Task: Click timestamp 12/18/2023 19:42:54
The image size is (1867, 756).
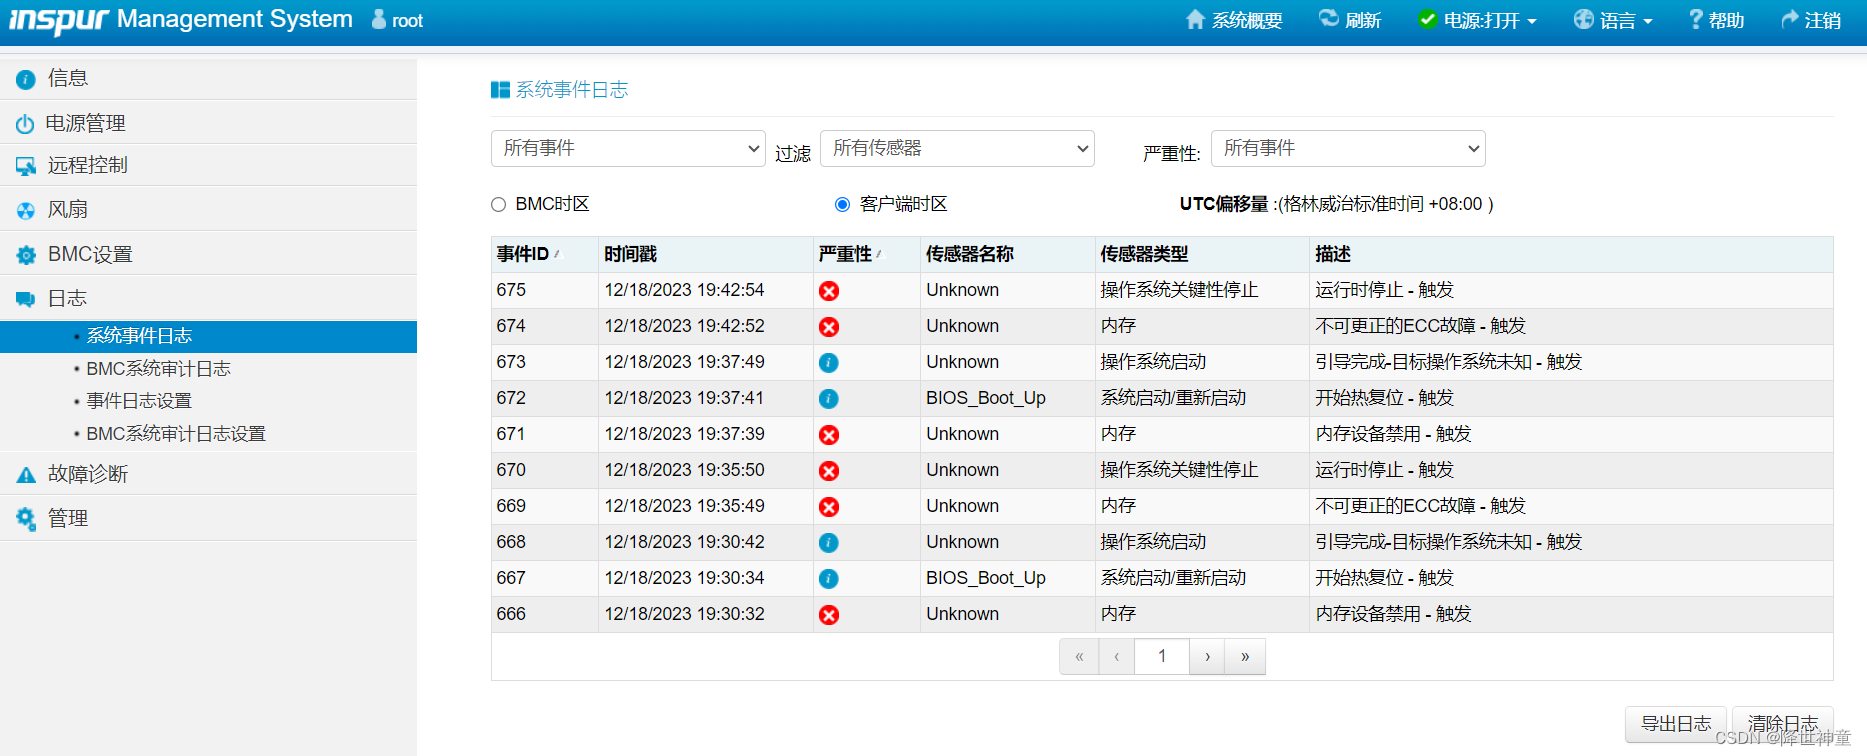Action: pos(684,290)
